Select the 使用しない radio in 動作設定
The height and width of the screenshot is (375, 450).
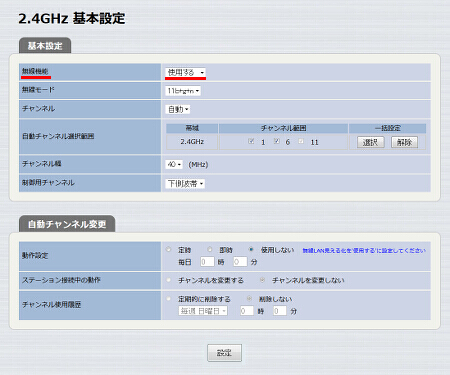click(251, 249)
